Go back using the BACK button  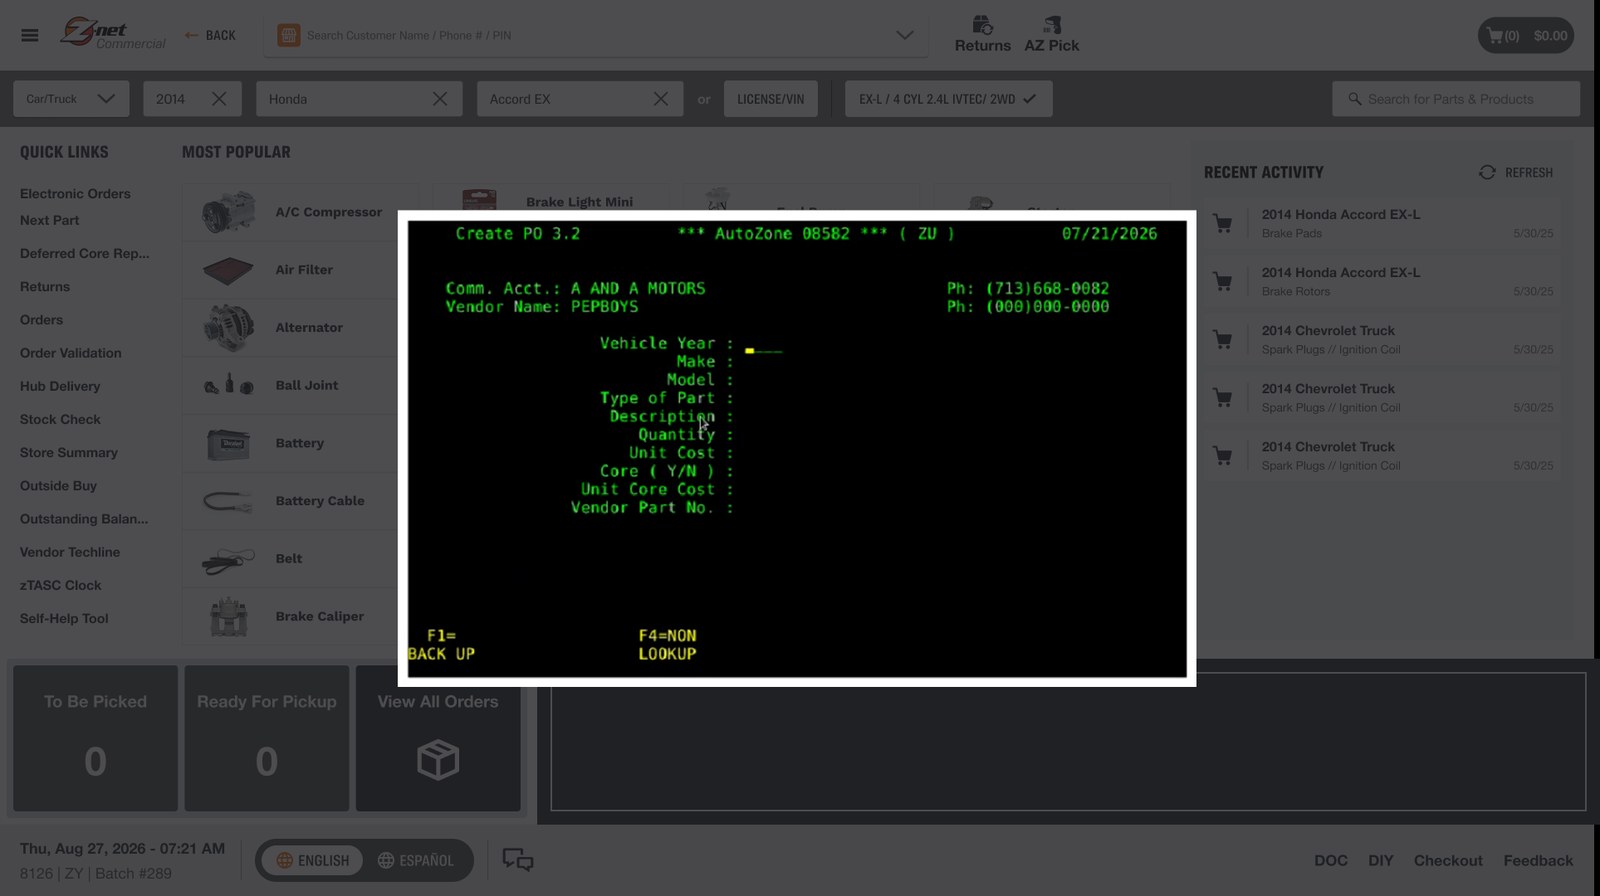tap(210, 35)
